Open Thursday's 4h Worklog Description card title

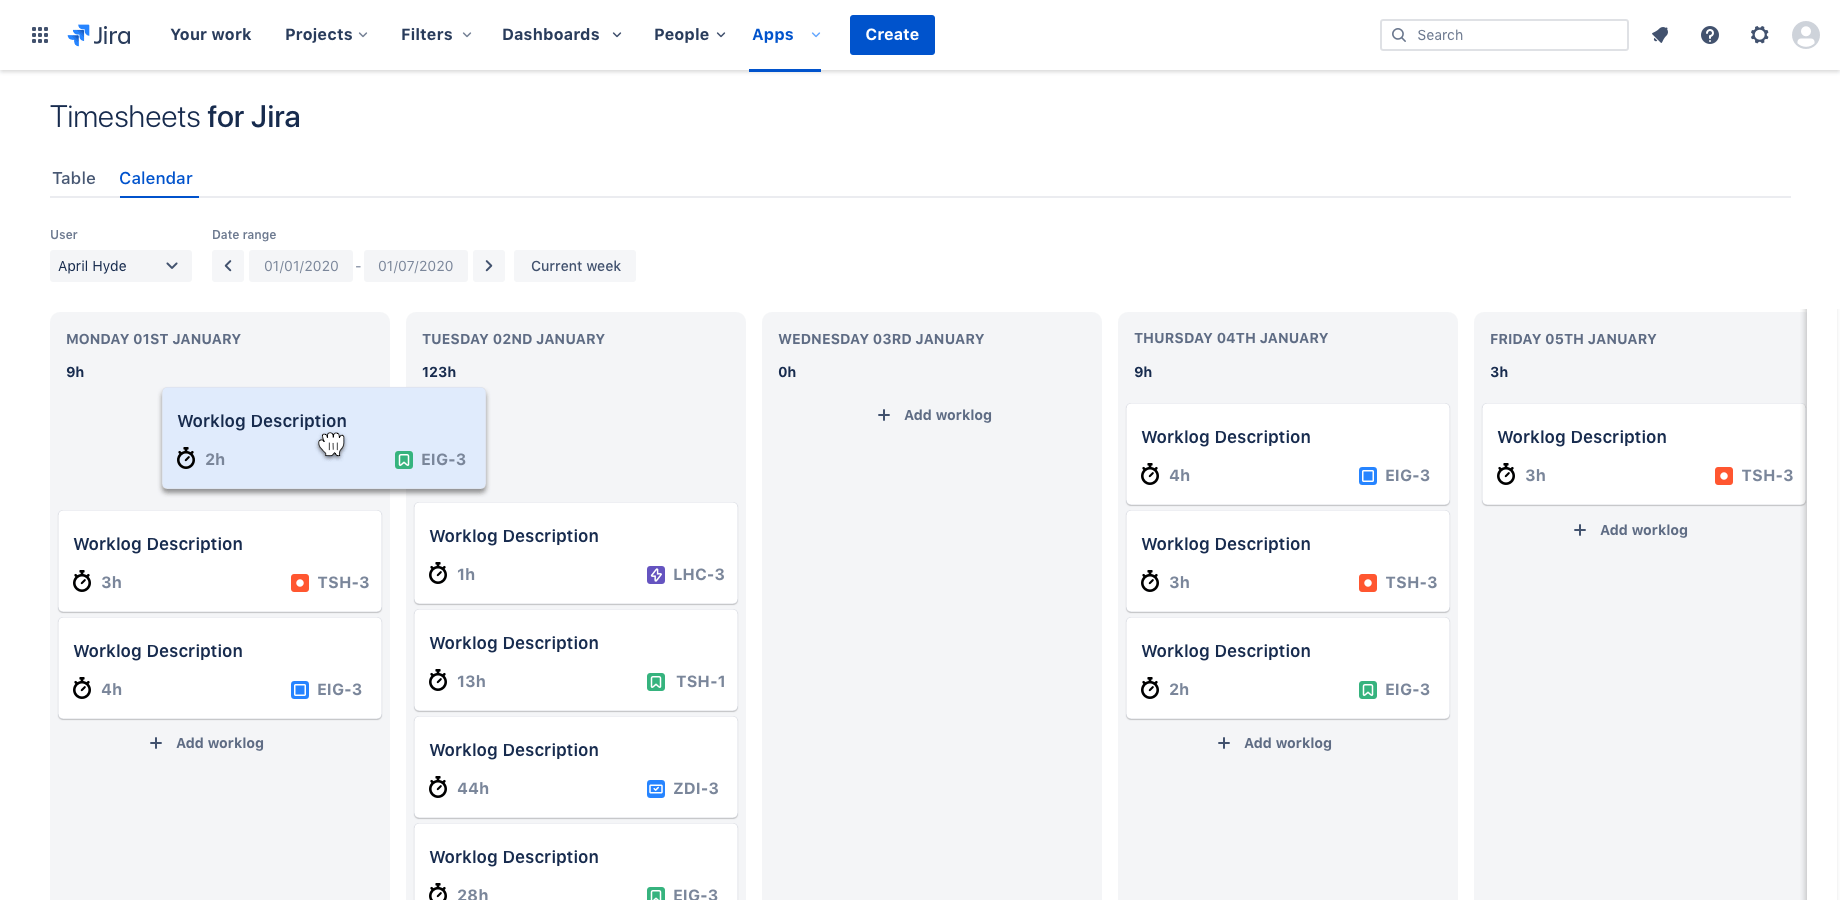point(1226,437)
